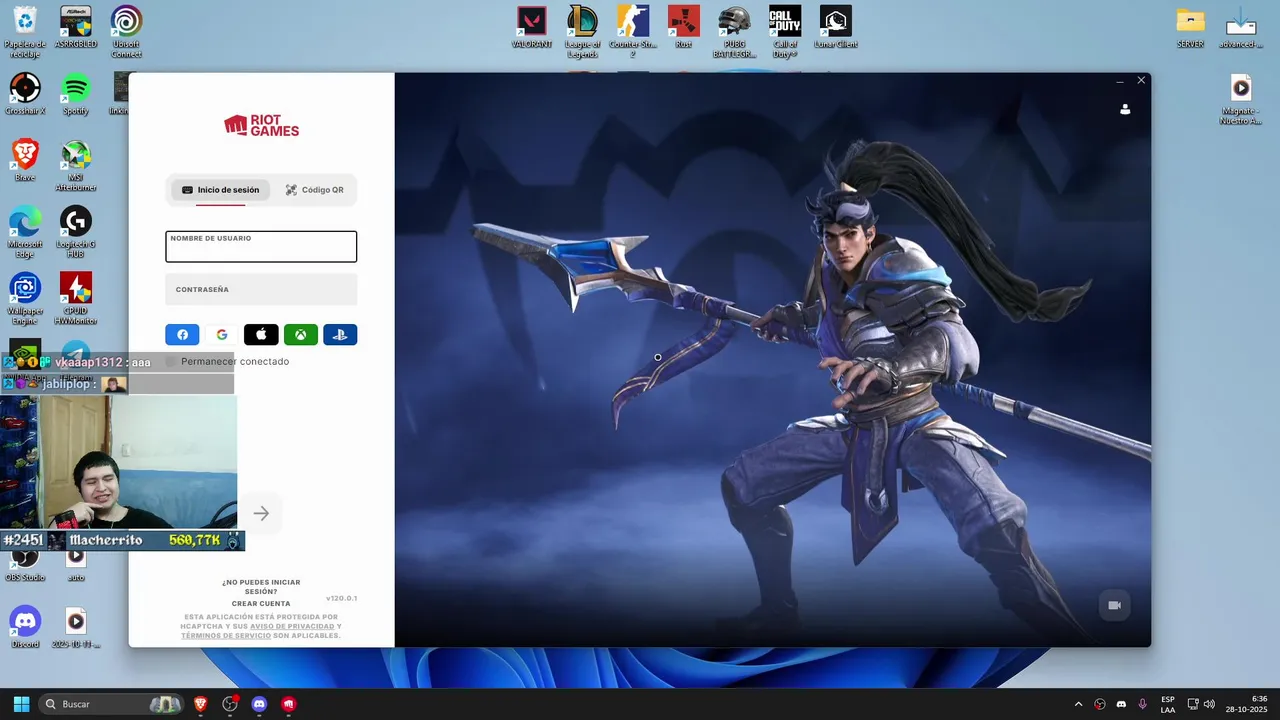Open Discord from the taskbar
The width and height of the screenshot is (1280, 720).
point(259,704)
